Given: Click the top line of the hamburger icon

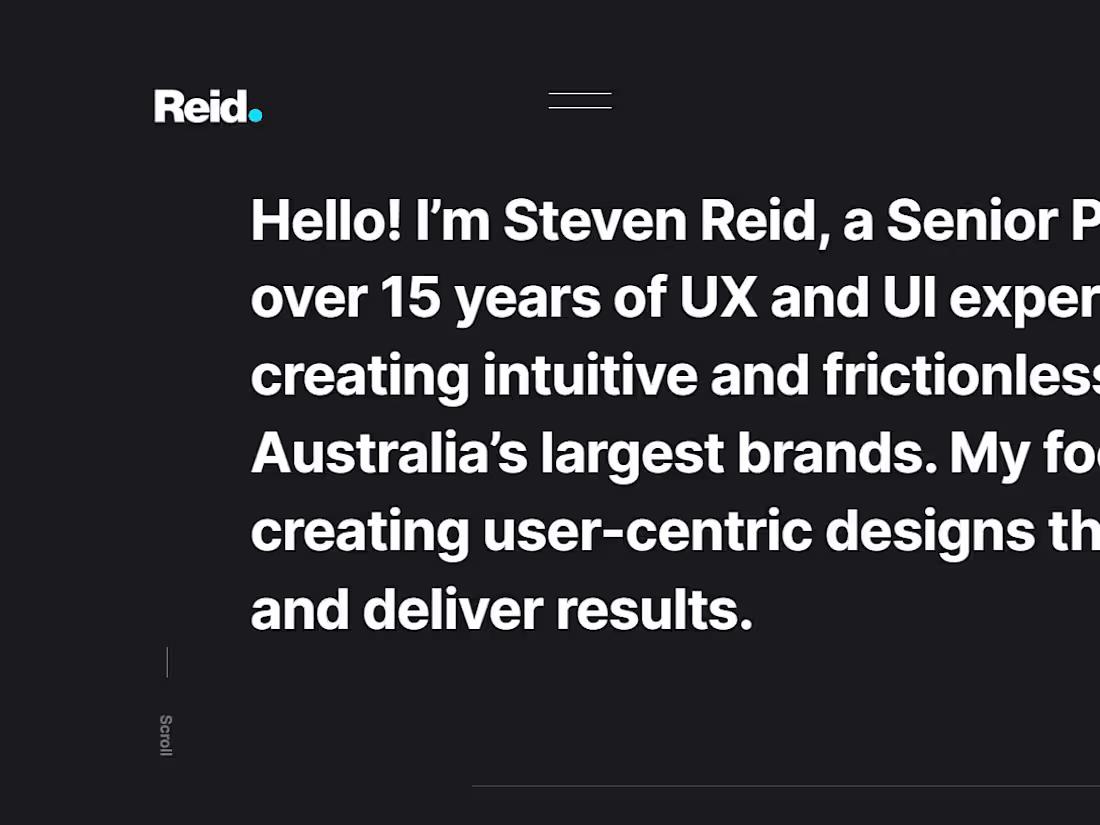Looking at the screenshot, I should click(x=580, y=93).
